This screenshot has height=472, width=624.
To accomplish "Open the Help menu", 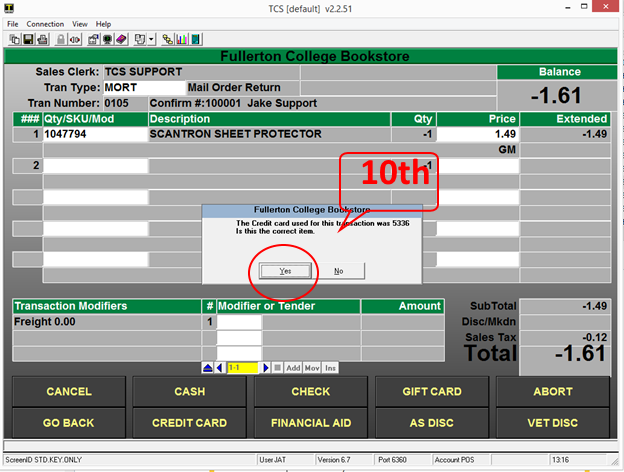I will pyautogui.click(x=103, y=24).
